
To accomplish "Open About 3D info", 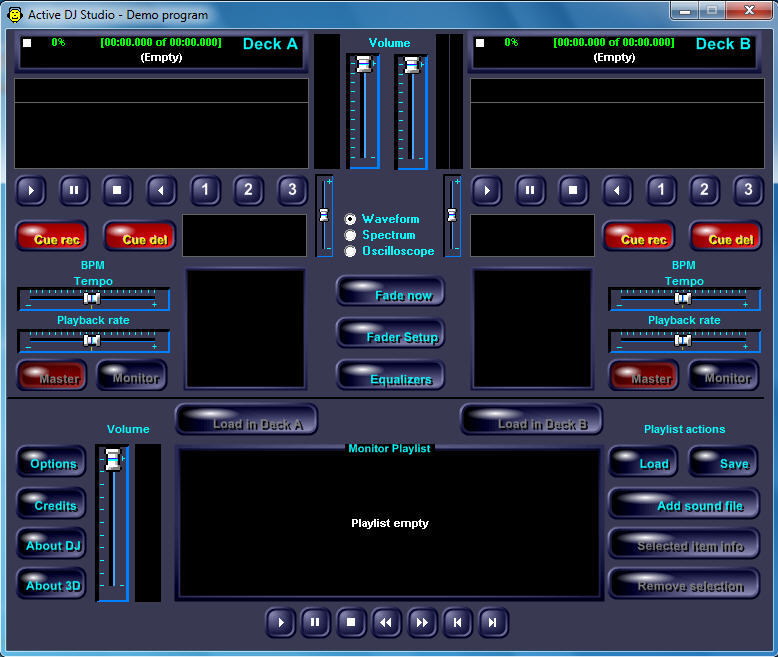I will coord(51,584).
